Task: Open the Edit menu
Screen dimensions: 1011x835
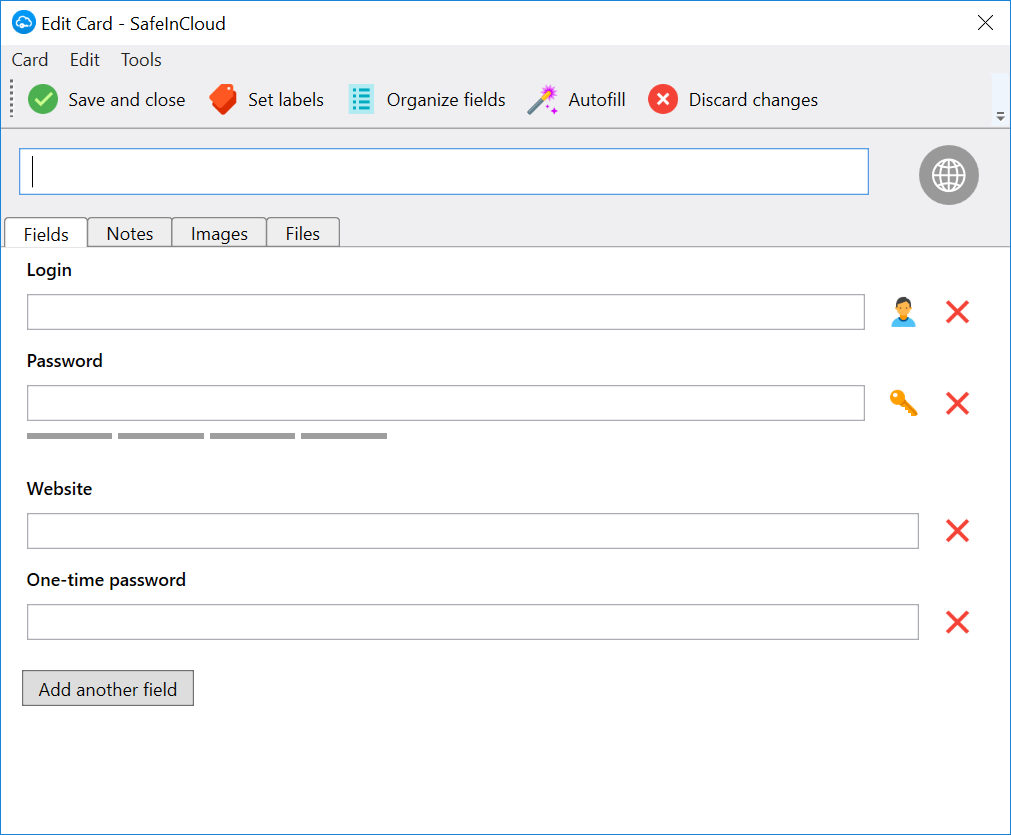Action: pyautogui.click(x=84, y=60)
